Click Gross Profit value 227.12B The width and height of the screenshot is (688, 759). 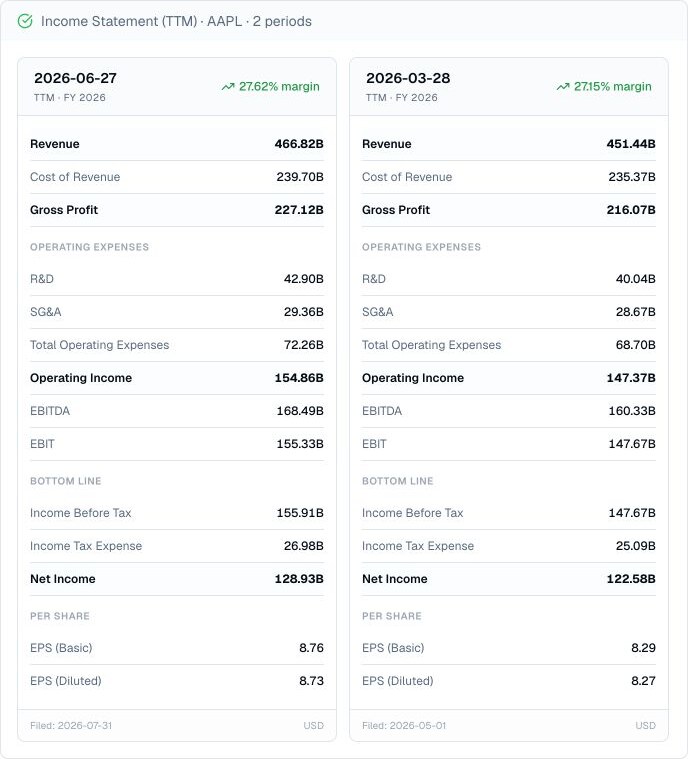pos(299,210)
